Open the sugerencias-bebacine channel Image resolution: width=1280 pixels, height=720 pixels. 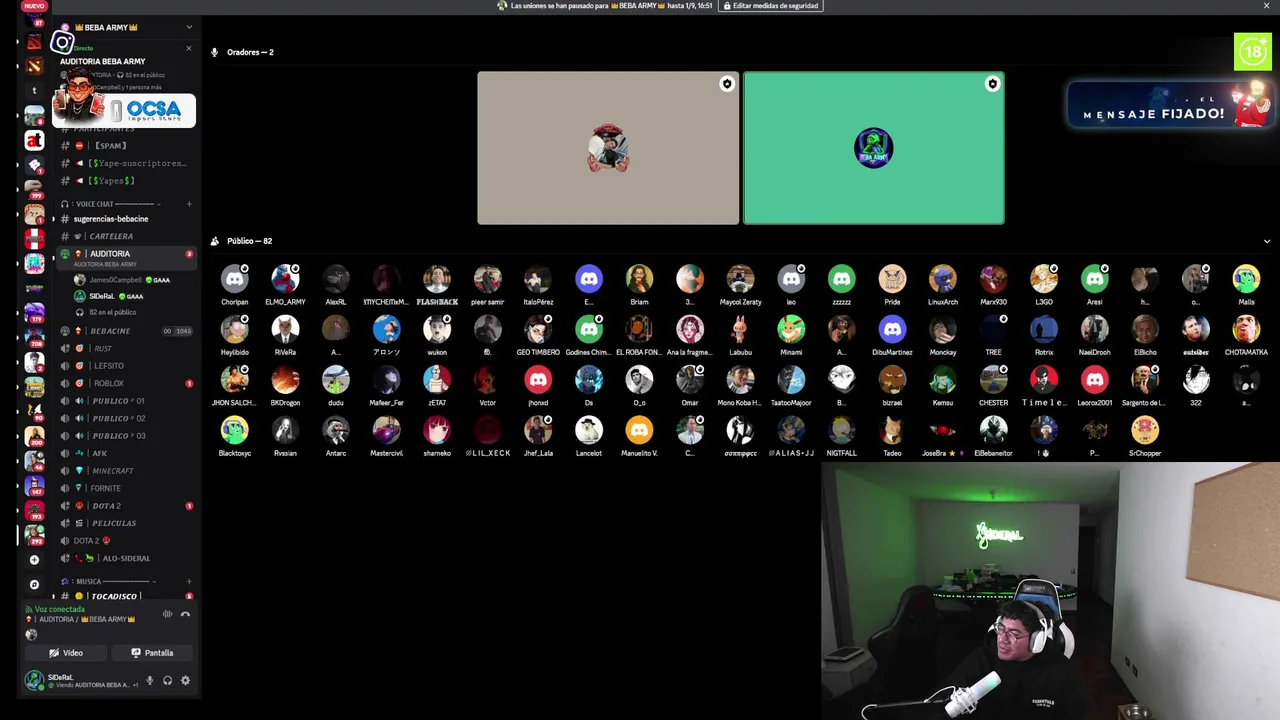tap(124, 219)
